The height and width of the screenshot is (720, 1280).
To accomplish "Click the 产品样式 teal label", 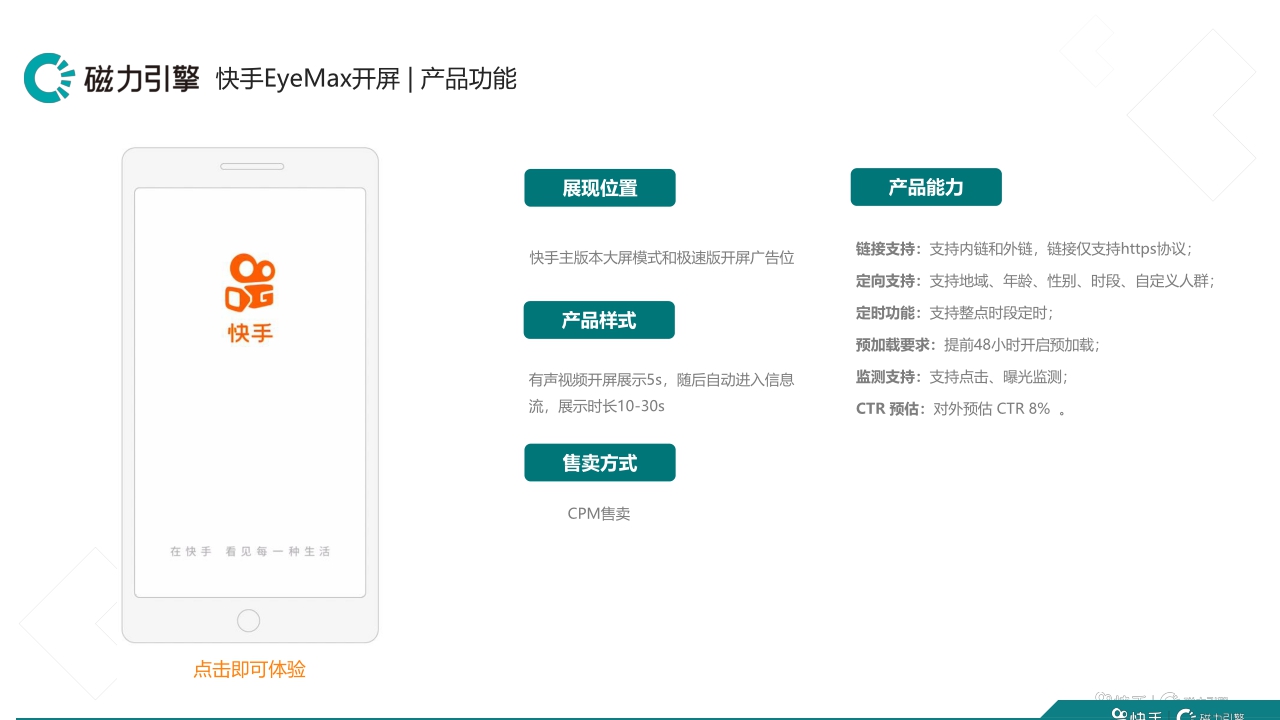I will pos(599,320).
